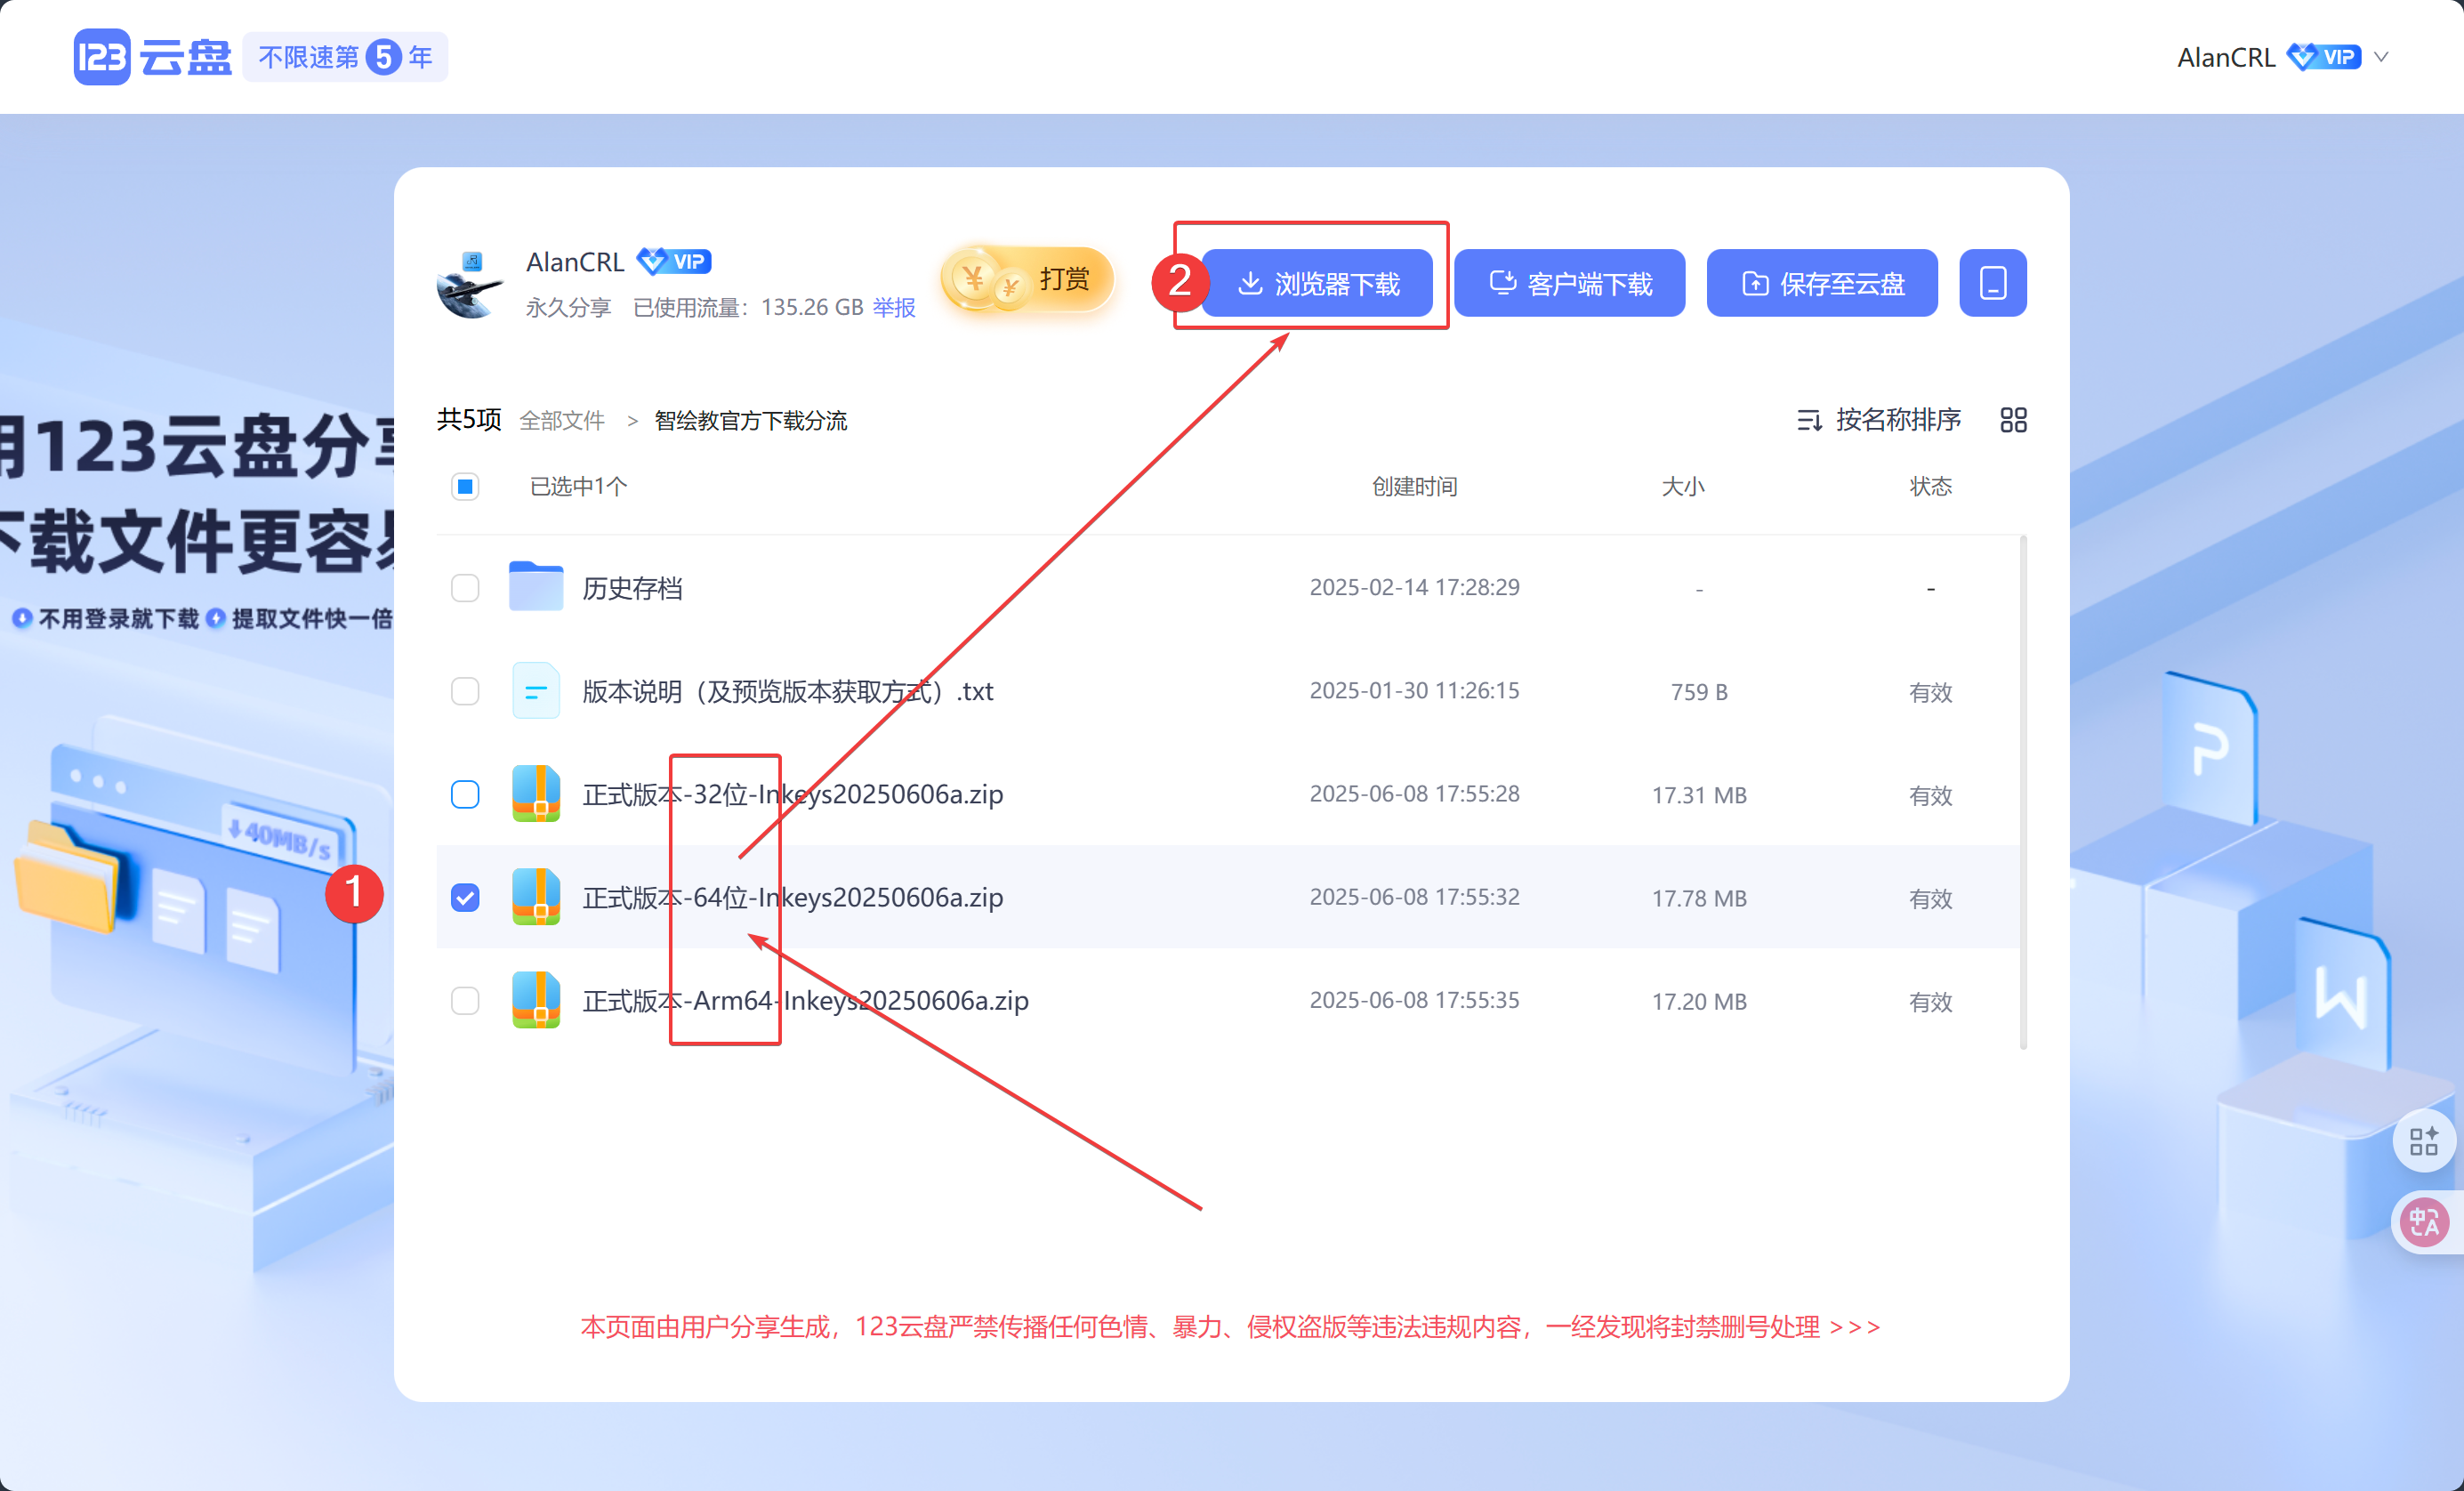Go to 全部文件 breadcrumb

[562, 421]
